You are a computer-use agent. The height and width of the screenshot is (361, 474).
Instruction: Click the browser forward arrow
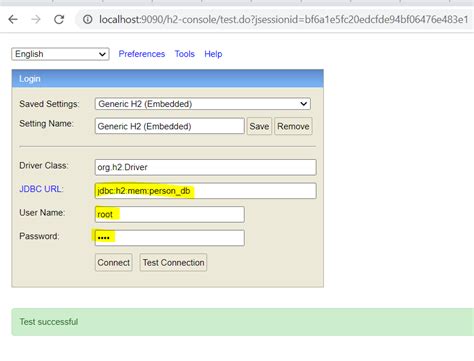tap(36, 20)
